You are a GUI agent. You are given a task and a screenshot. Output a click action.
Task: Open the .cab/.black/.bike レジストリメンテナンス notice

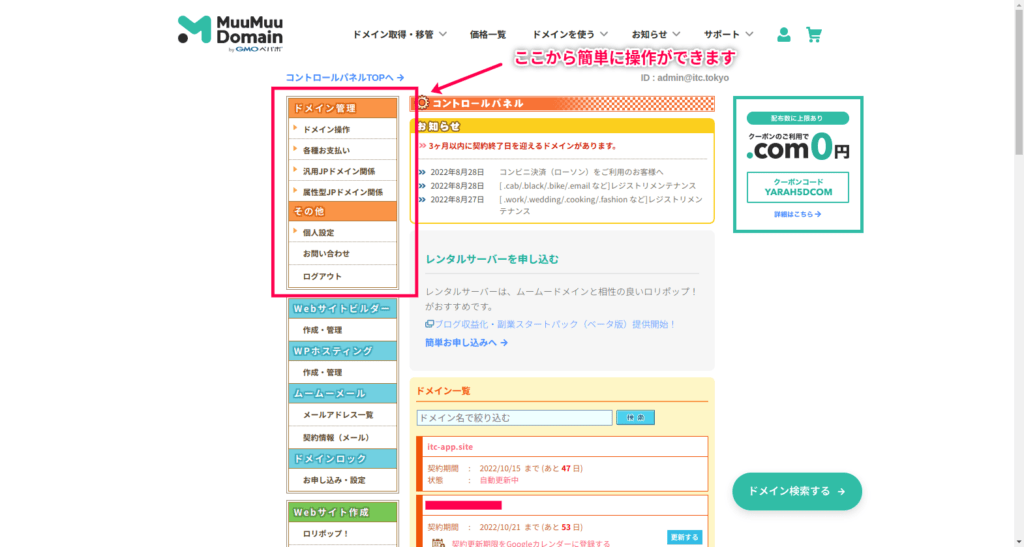coord(598,186)
